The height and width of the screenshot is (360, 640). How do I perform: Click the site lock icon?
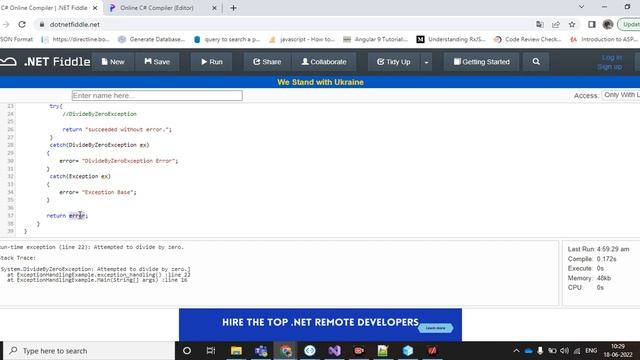[42, 24]
